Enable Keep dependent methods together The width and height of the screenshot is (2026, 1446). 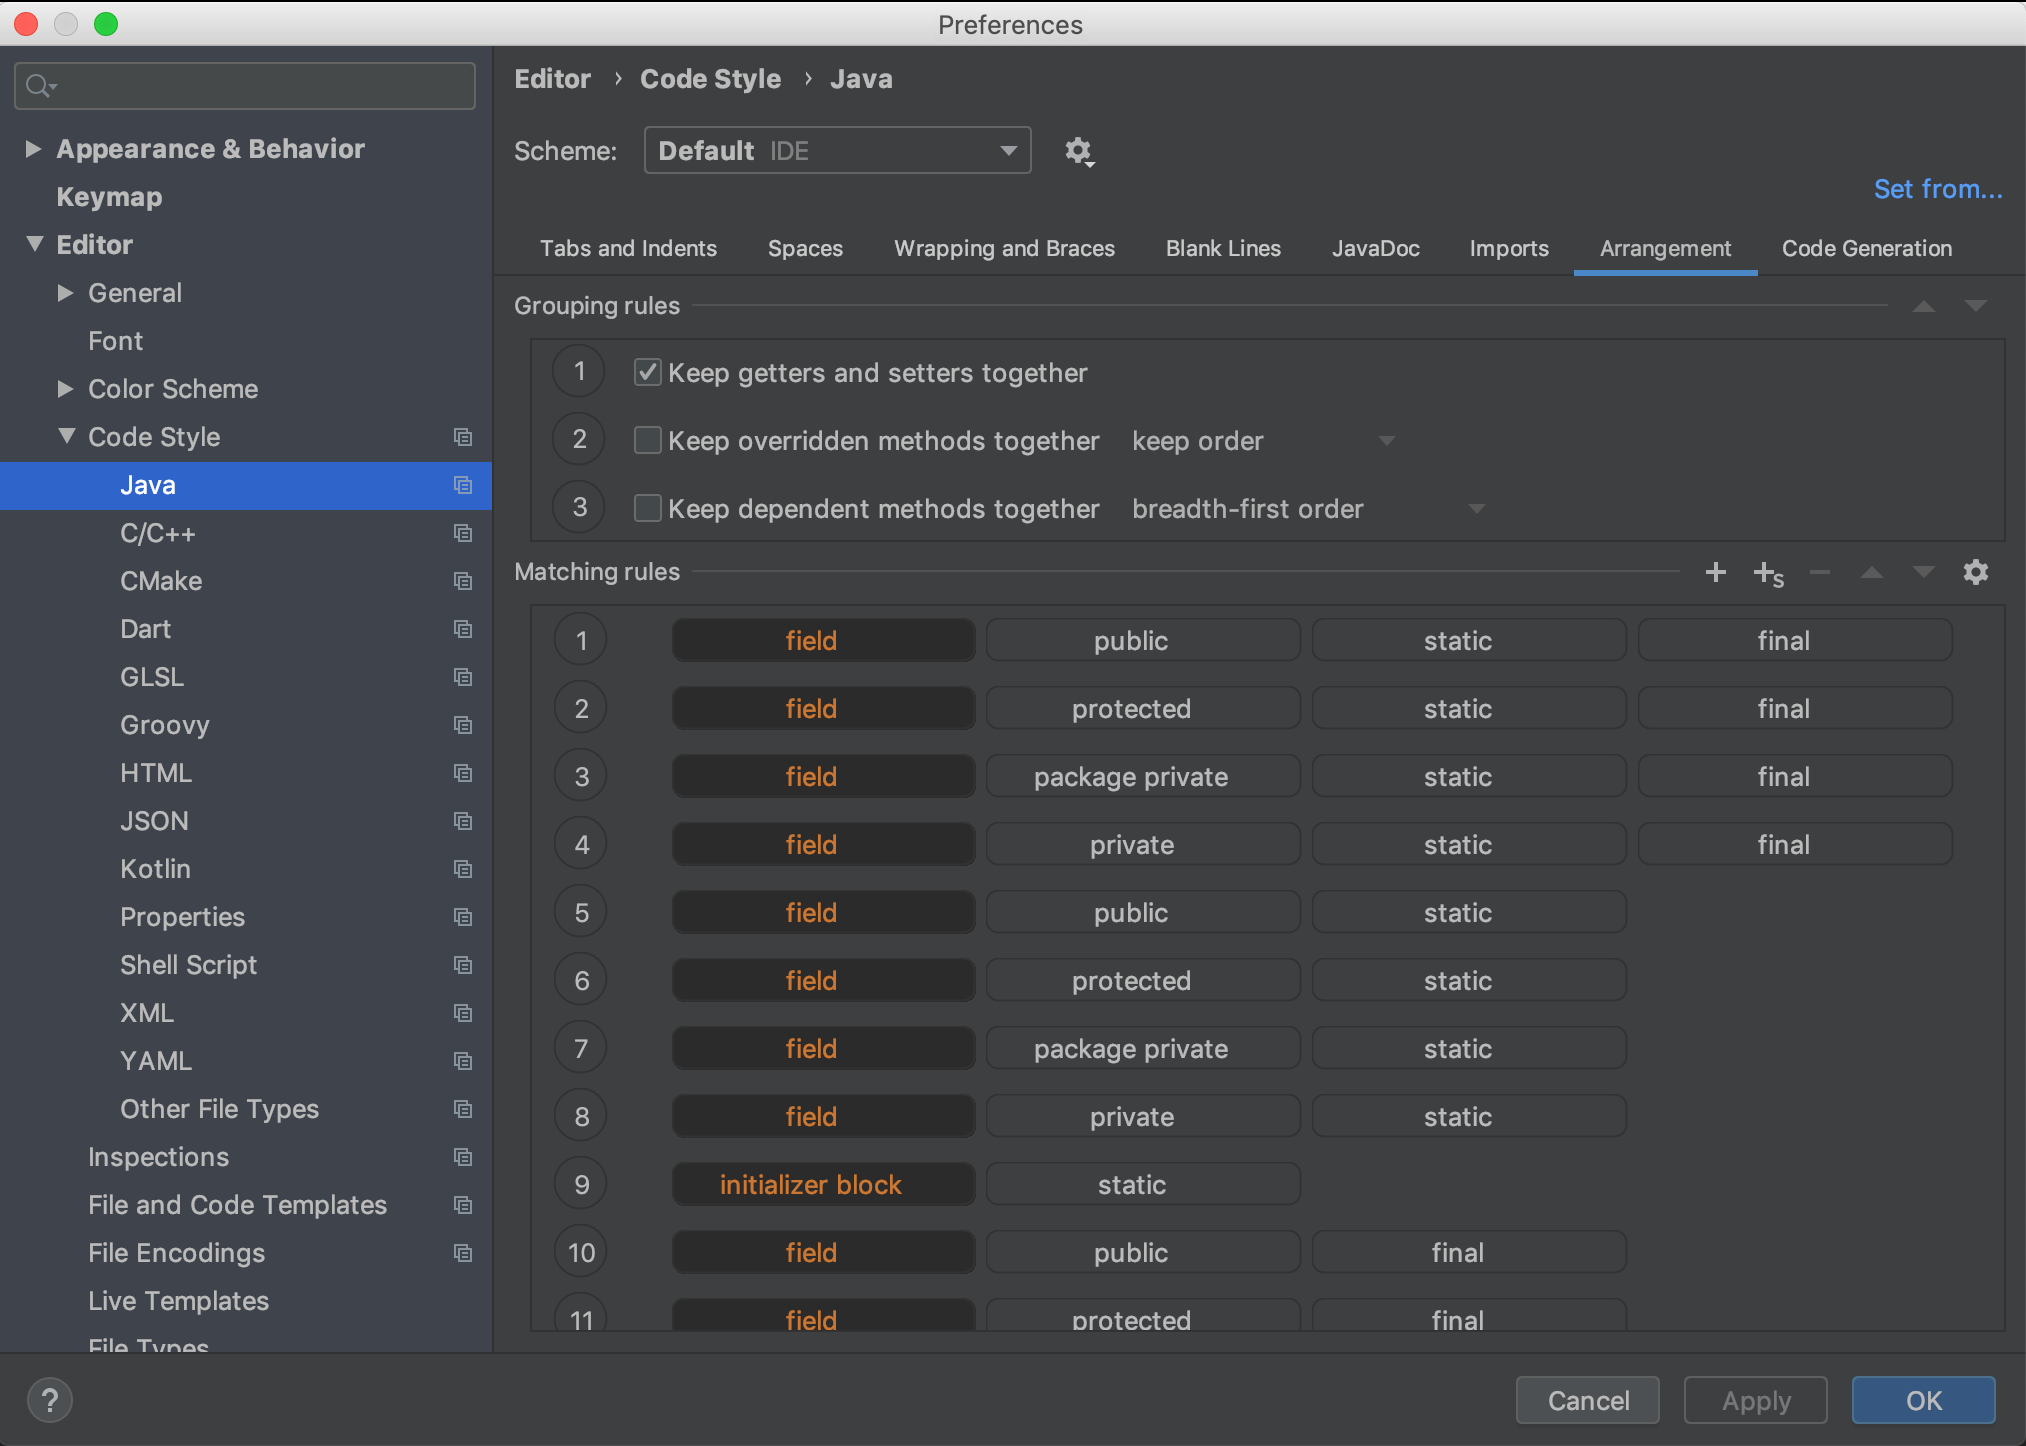647,507
